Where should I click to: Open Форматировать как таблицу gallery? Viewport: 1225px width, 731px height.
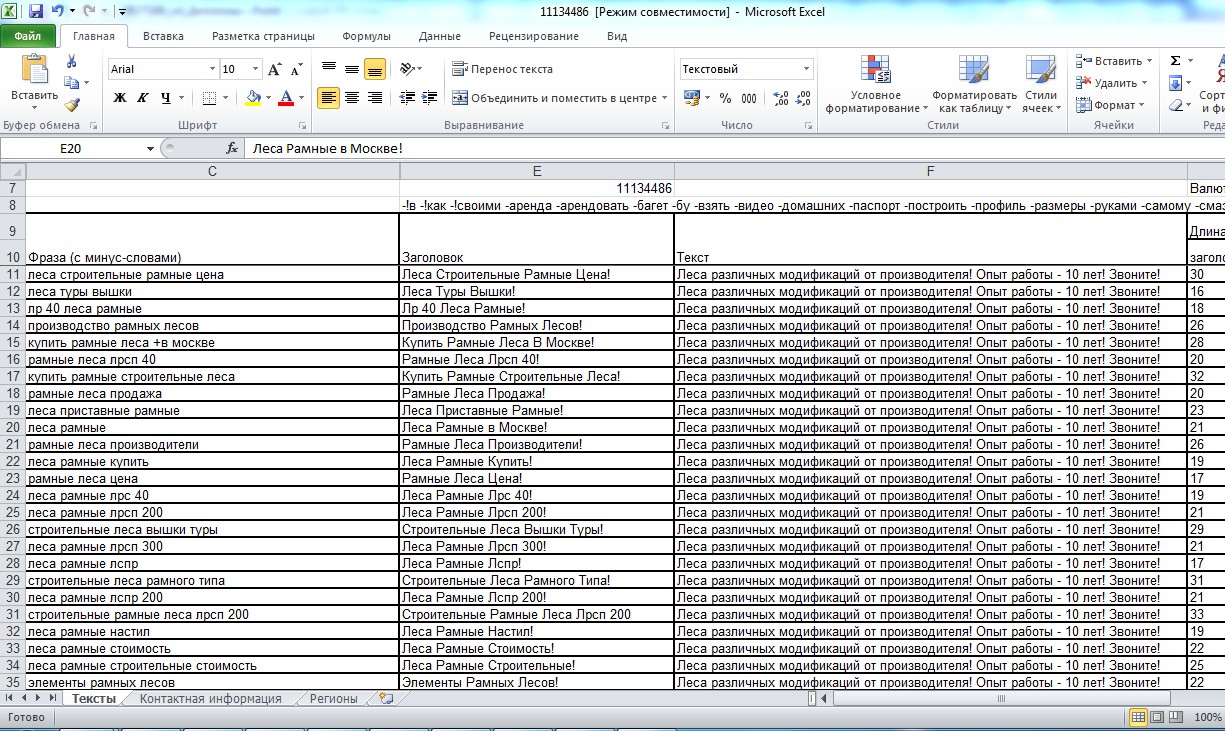tap(973, 84)
